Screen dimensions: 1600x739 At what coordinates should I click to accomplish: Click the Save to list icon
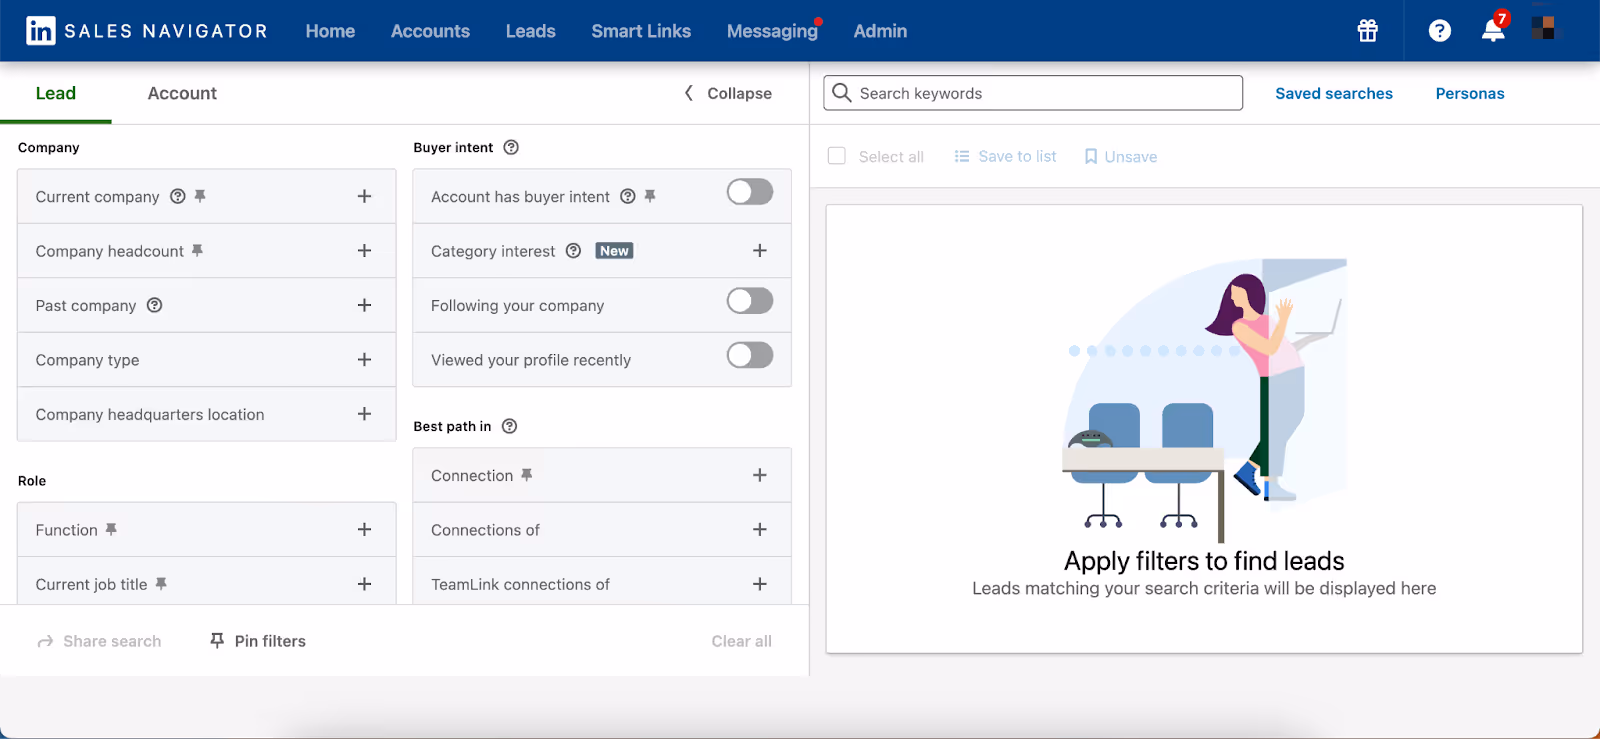click(x=962, y=156)
